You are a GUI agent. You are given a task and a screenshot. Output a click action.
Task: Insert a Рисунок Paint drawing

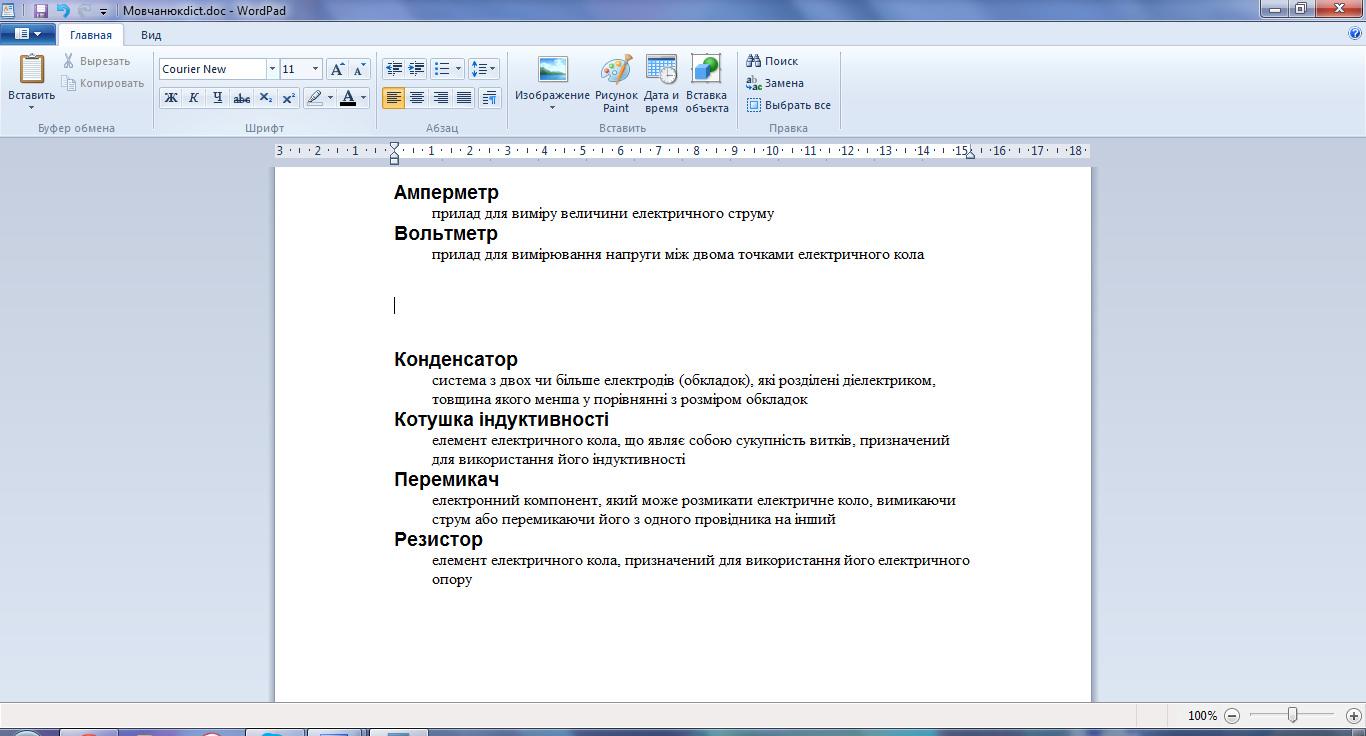click(x=616, y=84)
